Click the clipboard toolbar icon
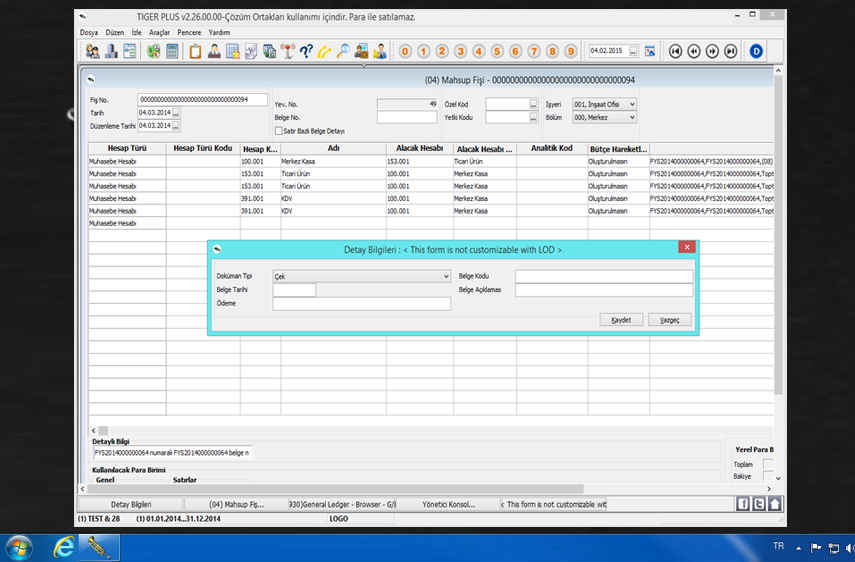Viewport: 855px width, 562px height. pyautogui.click(x=195, y=51)
